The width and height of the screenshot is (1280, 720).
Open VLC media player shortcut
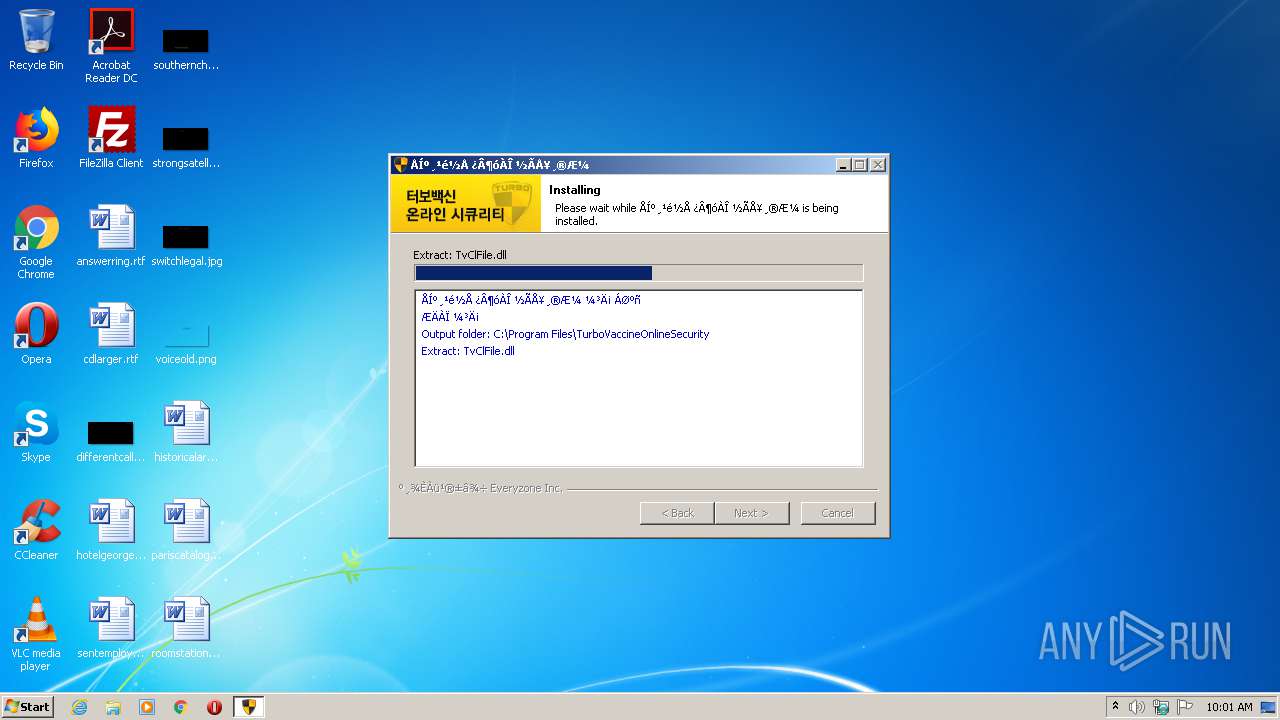pos(36,634)
